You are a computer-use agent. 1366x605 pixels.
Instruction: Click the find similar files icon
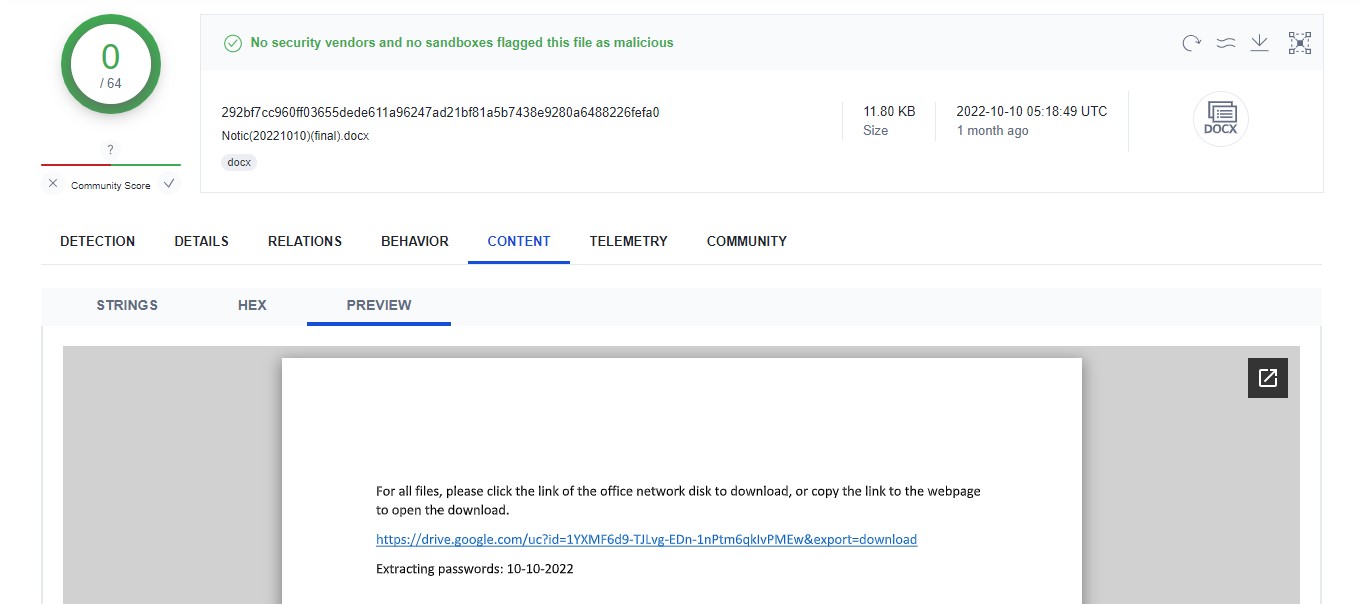[x=1225, y=43]
